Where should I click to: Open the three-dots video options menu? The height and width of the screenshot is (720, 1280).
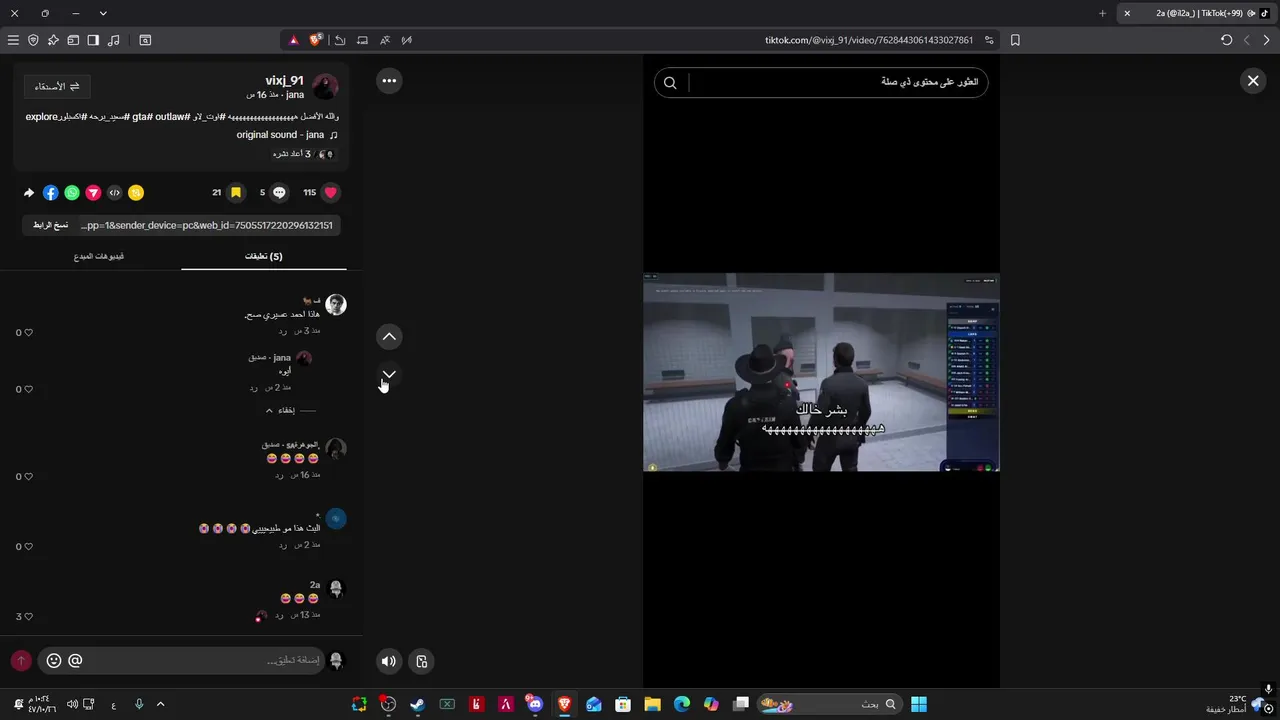389,81
